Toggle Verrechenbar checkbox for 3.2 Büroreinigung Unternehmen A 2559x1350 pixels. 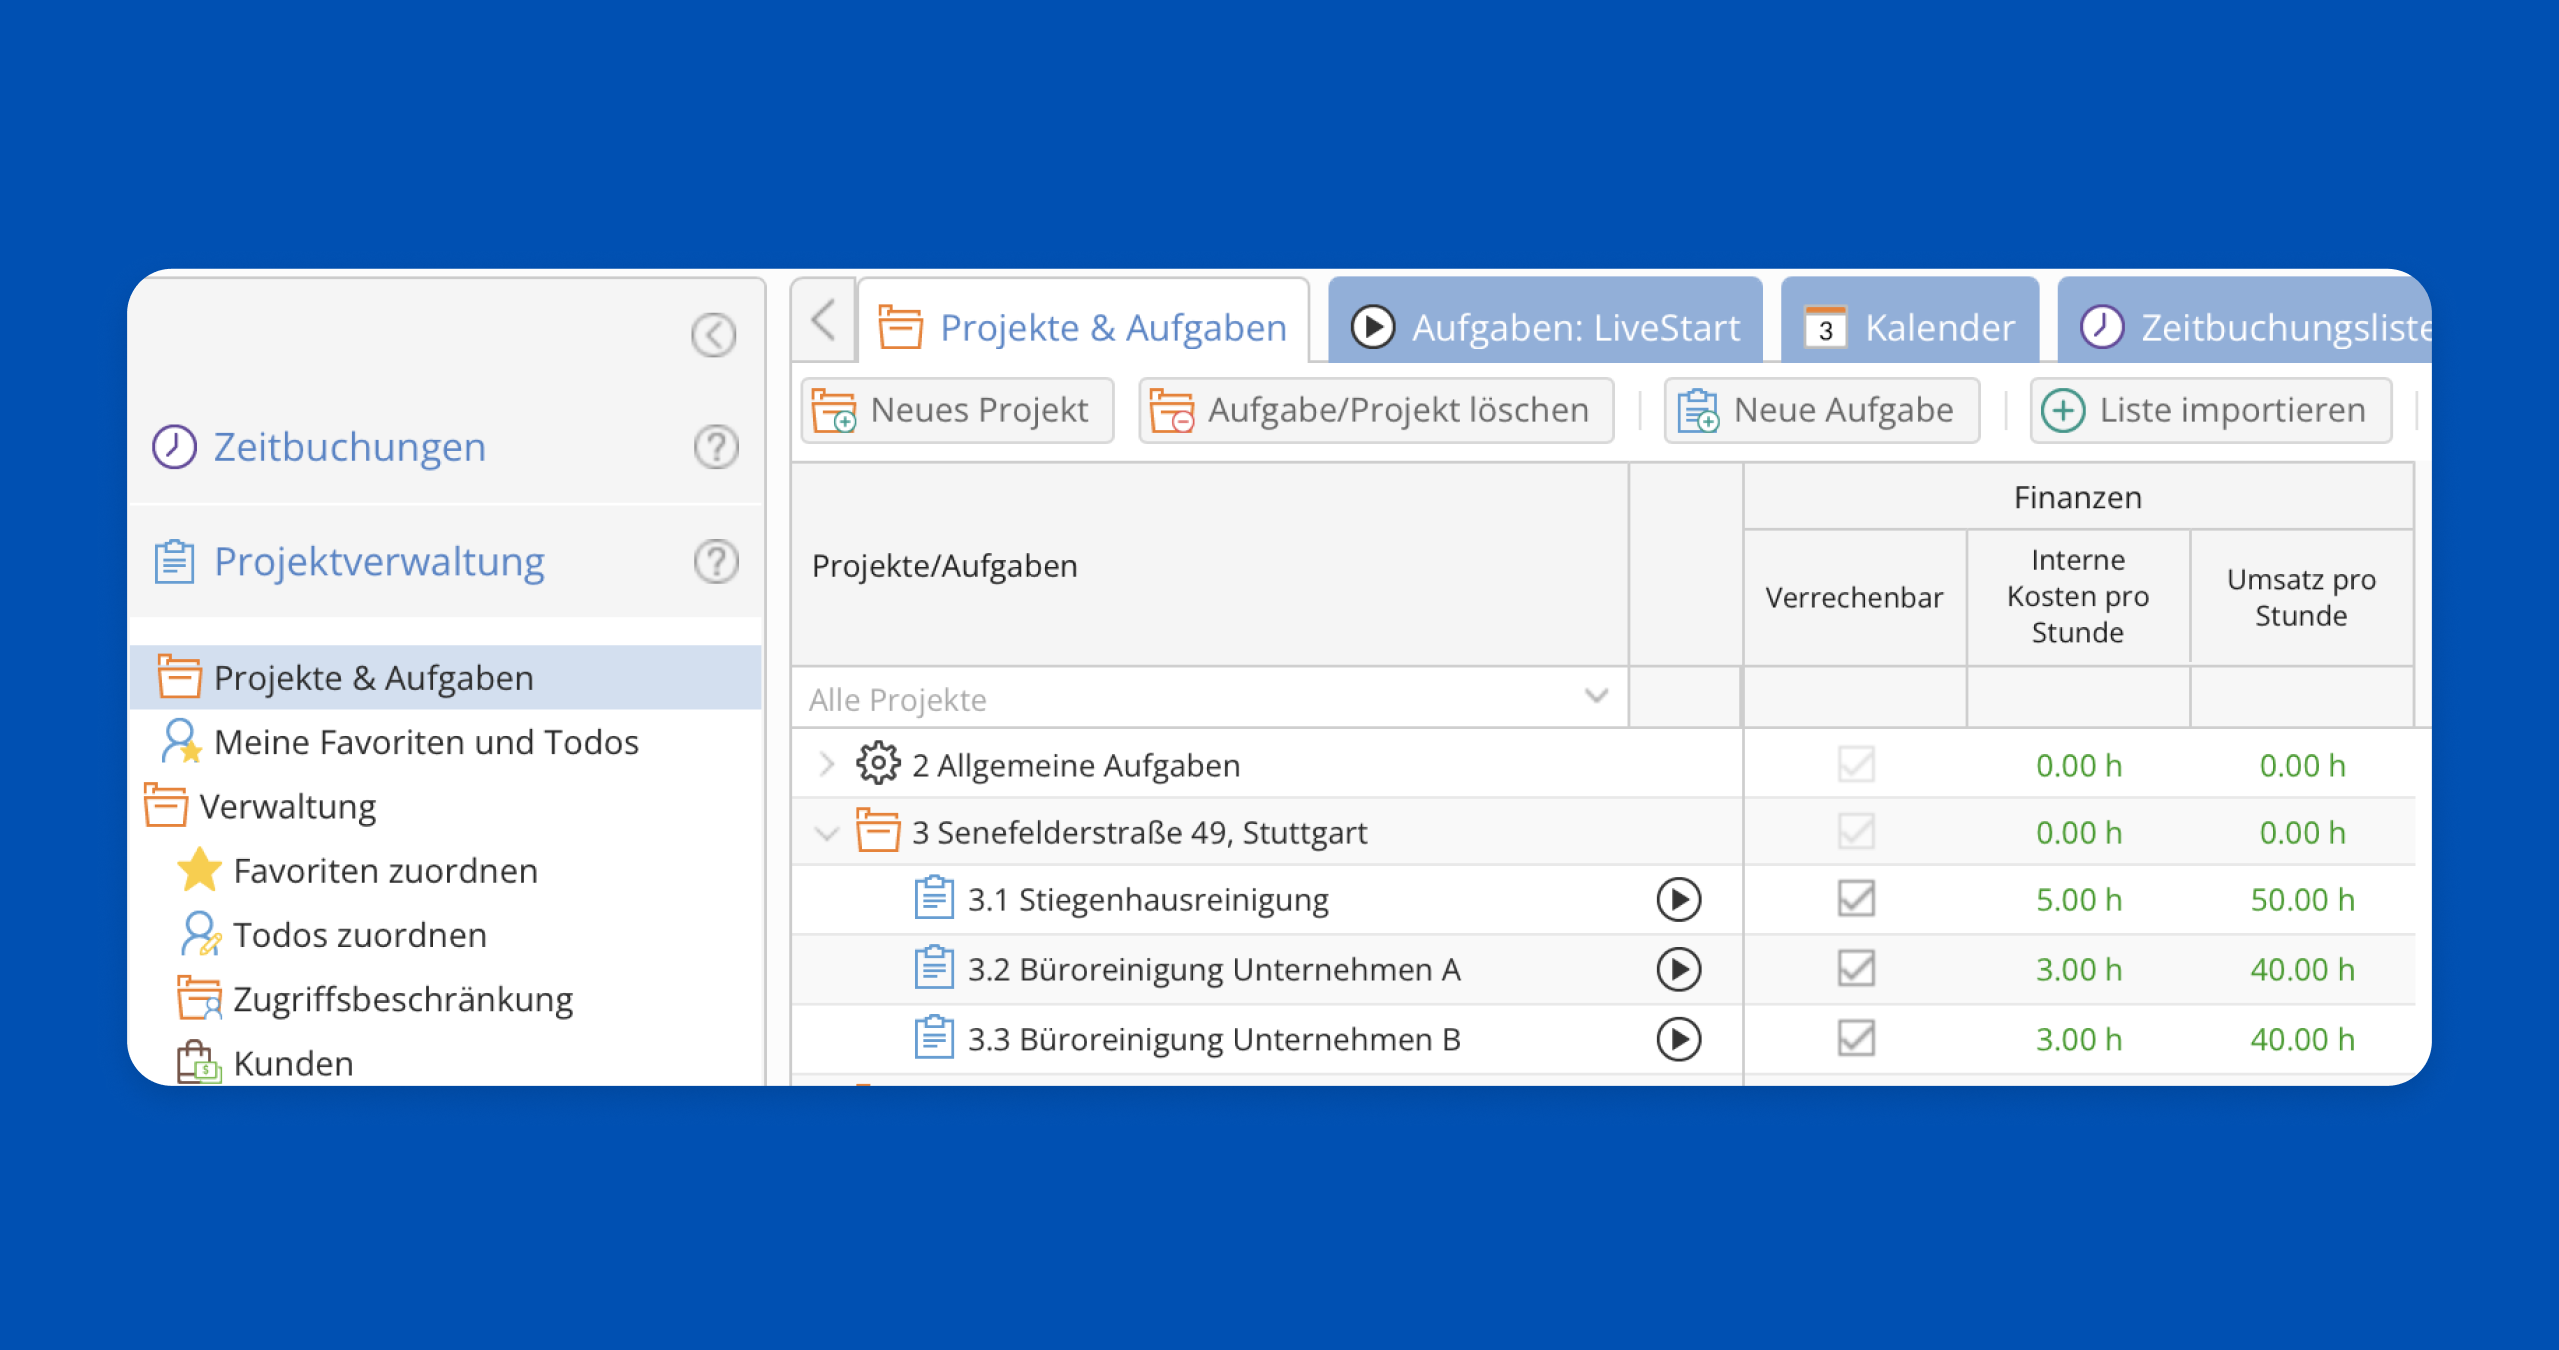(x=1855, y=968)
